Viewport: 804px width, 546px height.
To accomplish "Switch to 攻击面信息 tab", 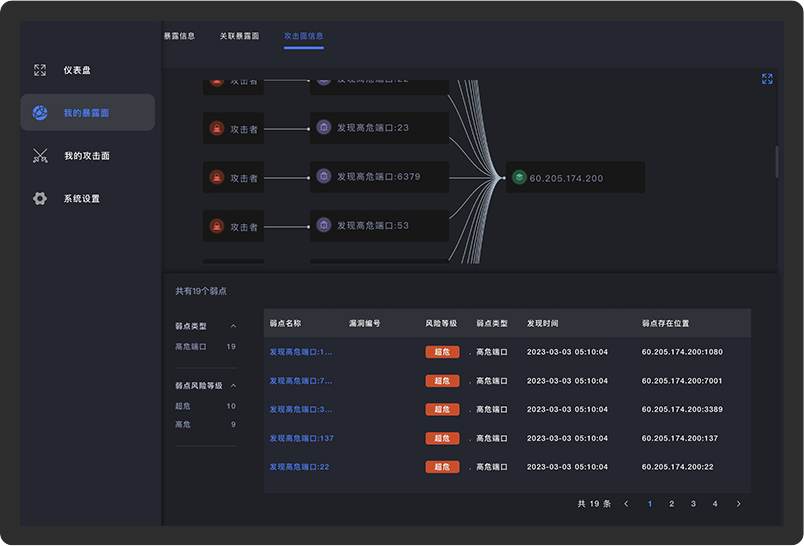I will tap(304, 36).
